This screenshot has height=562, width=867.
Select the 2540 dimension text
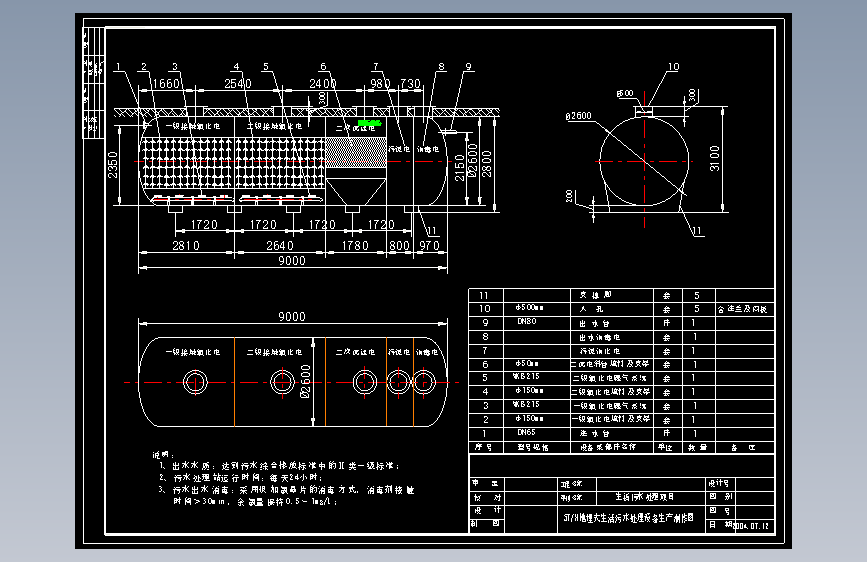(x=238, y=84)
